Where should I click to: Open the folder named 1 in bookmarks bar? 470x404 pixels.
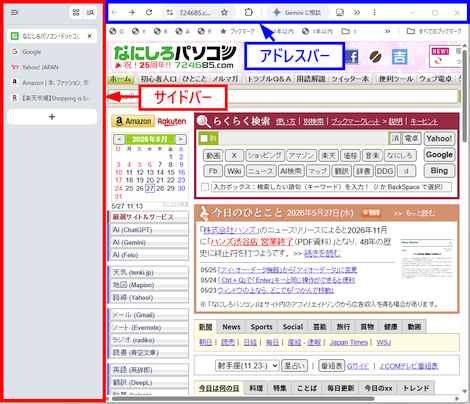coord(349,31)
